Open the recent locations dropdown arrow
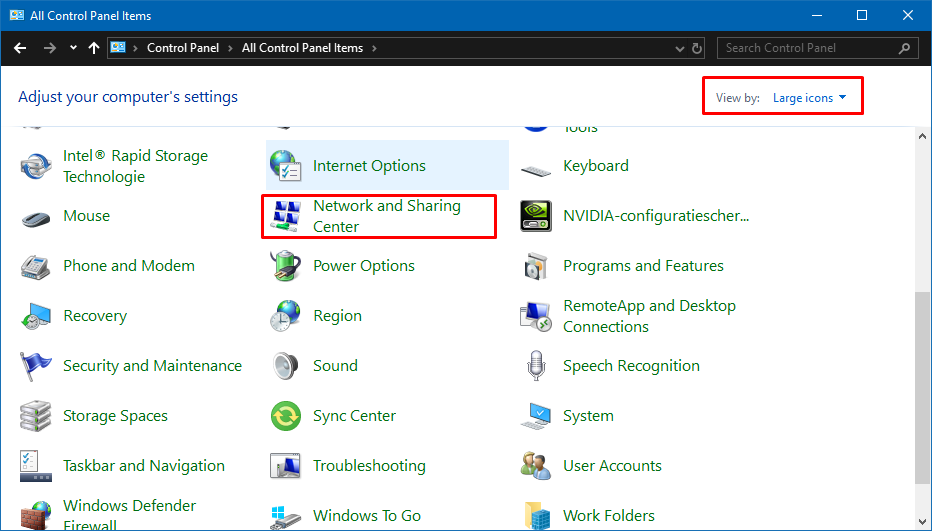Screen dimensions: 932x531 coord(73,48)
